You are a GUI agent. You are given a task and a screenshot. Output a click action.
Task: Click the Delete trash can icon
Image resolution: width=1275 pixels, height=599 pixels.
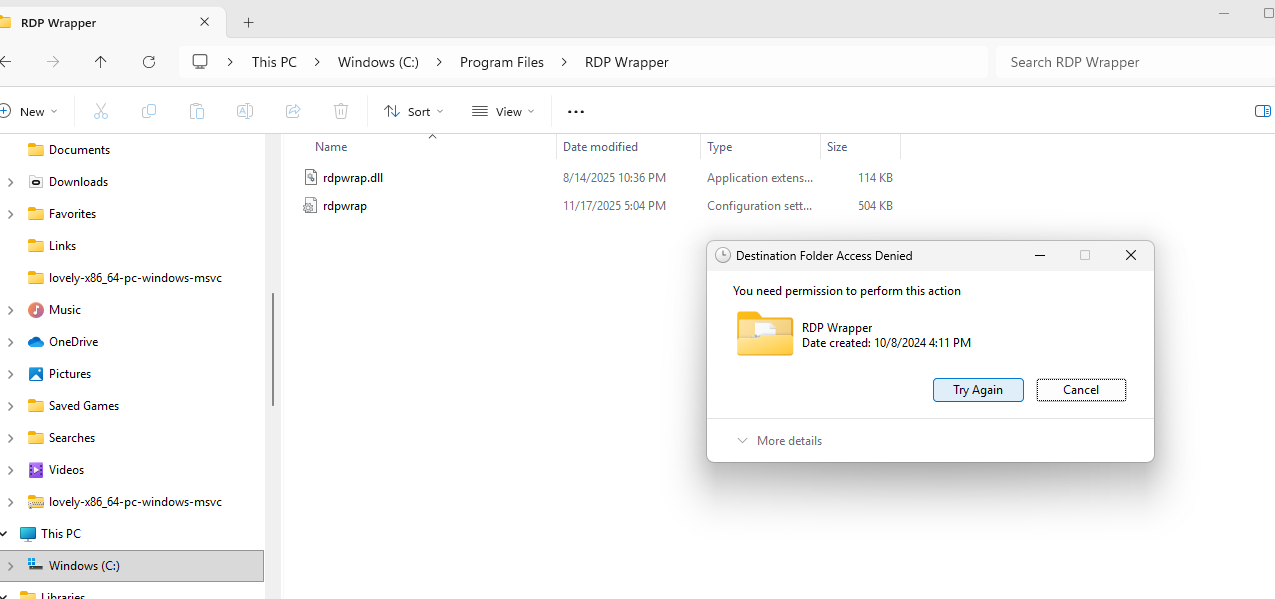[341, 112]
